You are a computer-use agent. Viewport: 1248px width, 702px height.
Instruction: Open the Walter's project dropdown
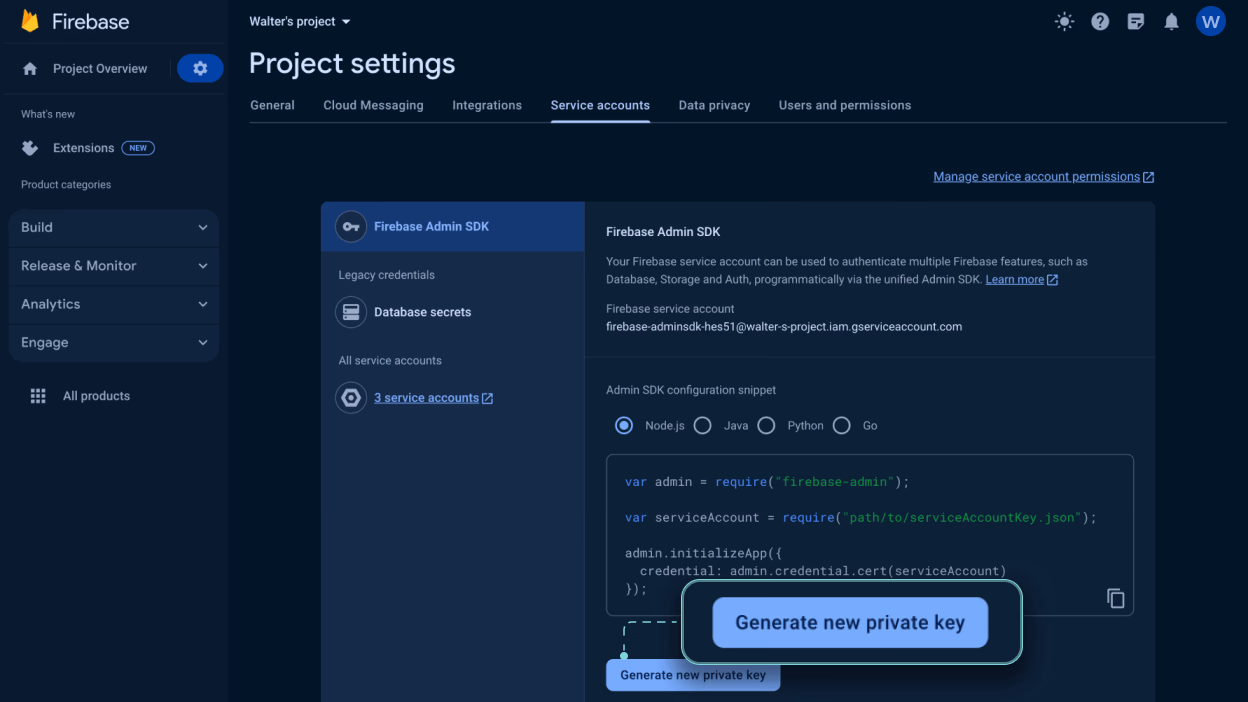click(300, 21)
